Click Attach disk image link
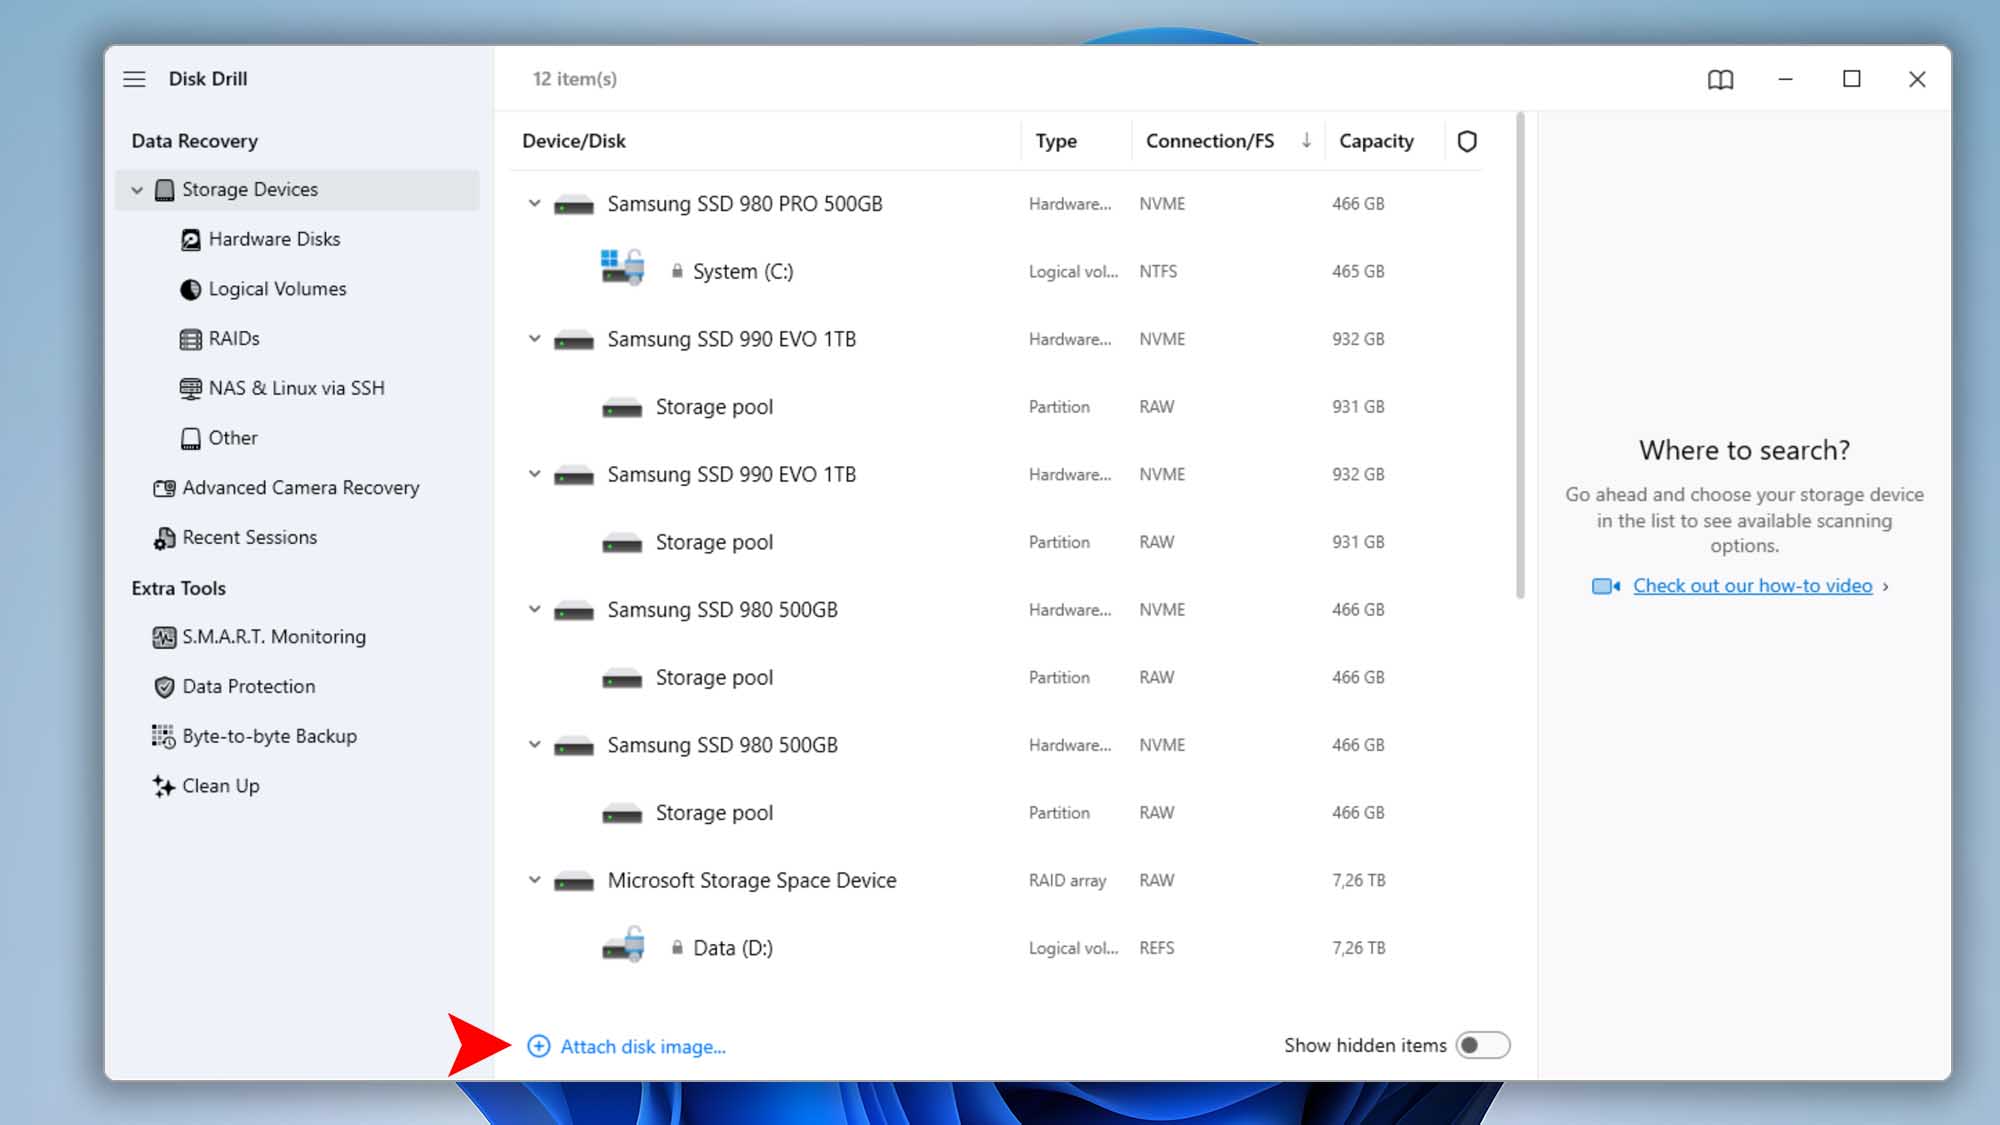 [643, 1046]
